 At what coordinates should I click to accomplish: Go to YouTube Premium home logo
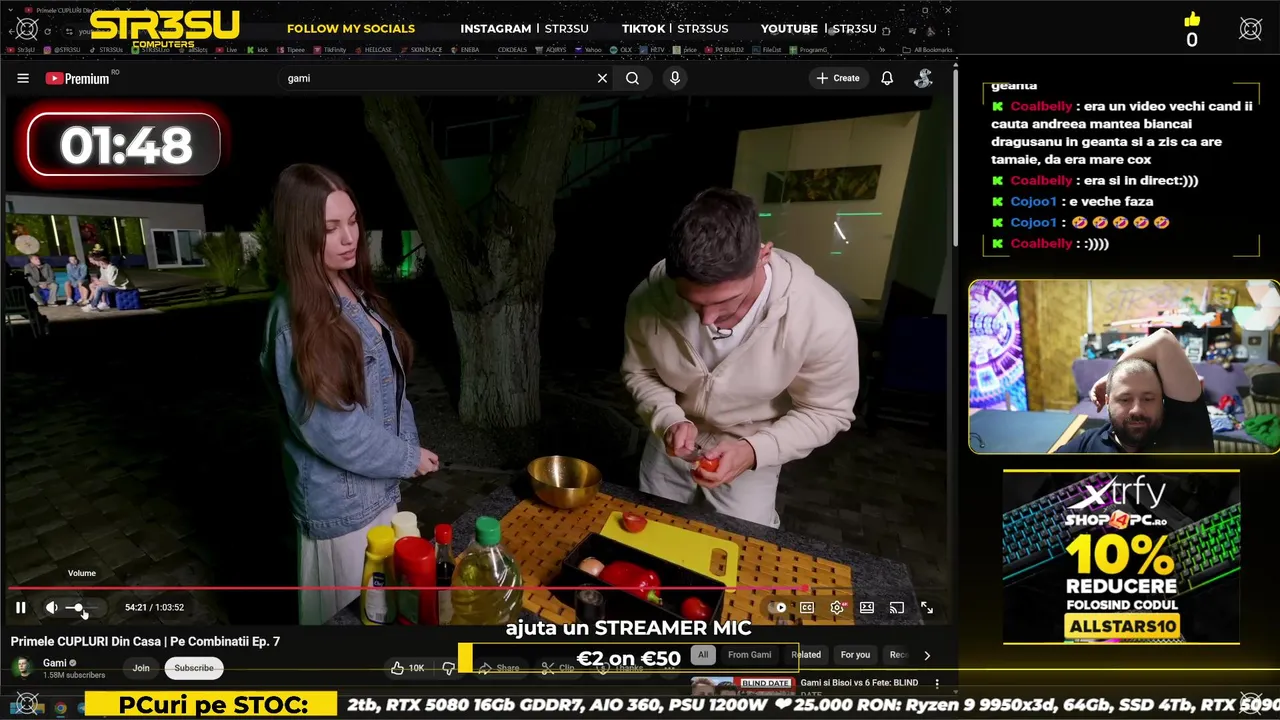tap(78, 78)
